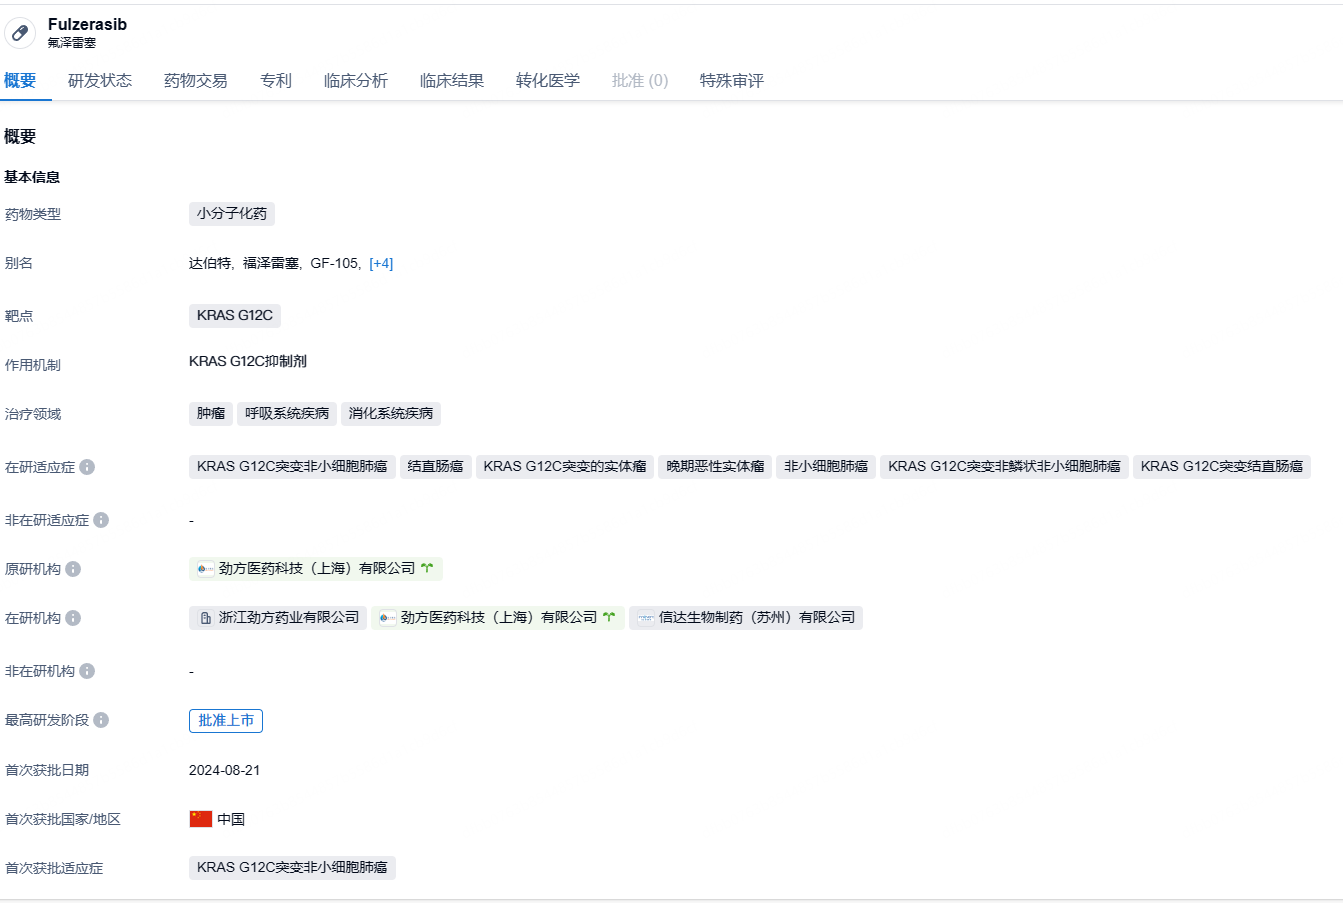Open the 晚期恶性实体瘤 indication tag
Image resolution: width=1343 pixels, height=903 pixels.
pyautogui.click(x=715, y=467)
